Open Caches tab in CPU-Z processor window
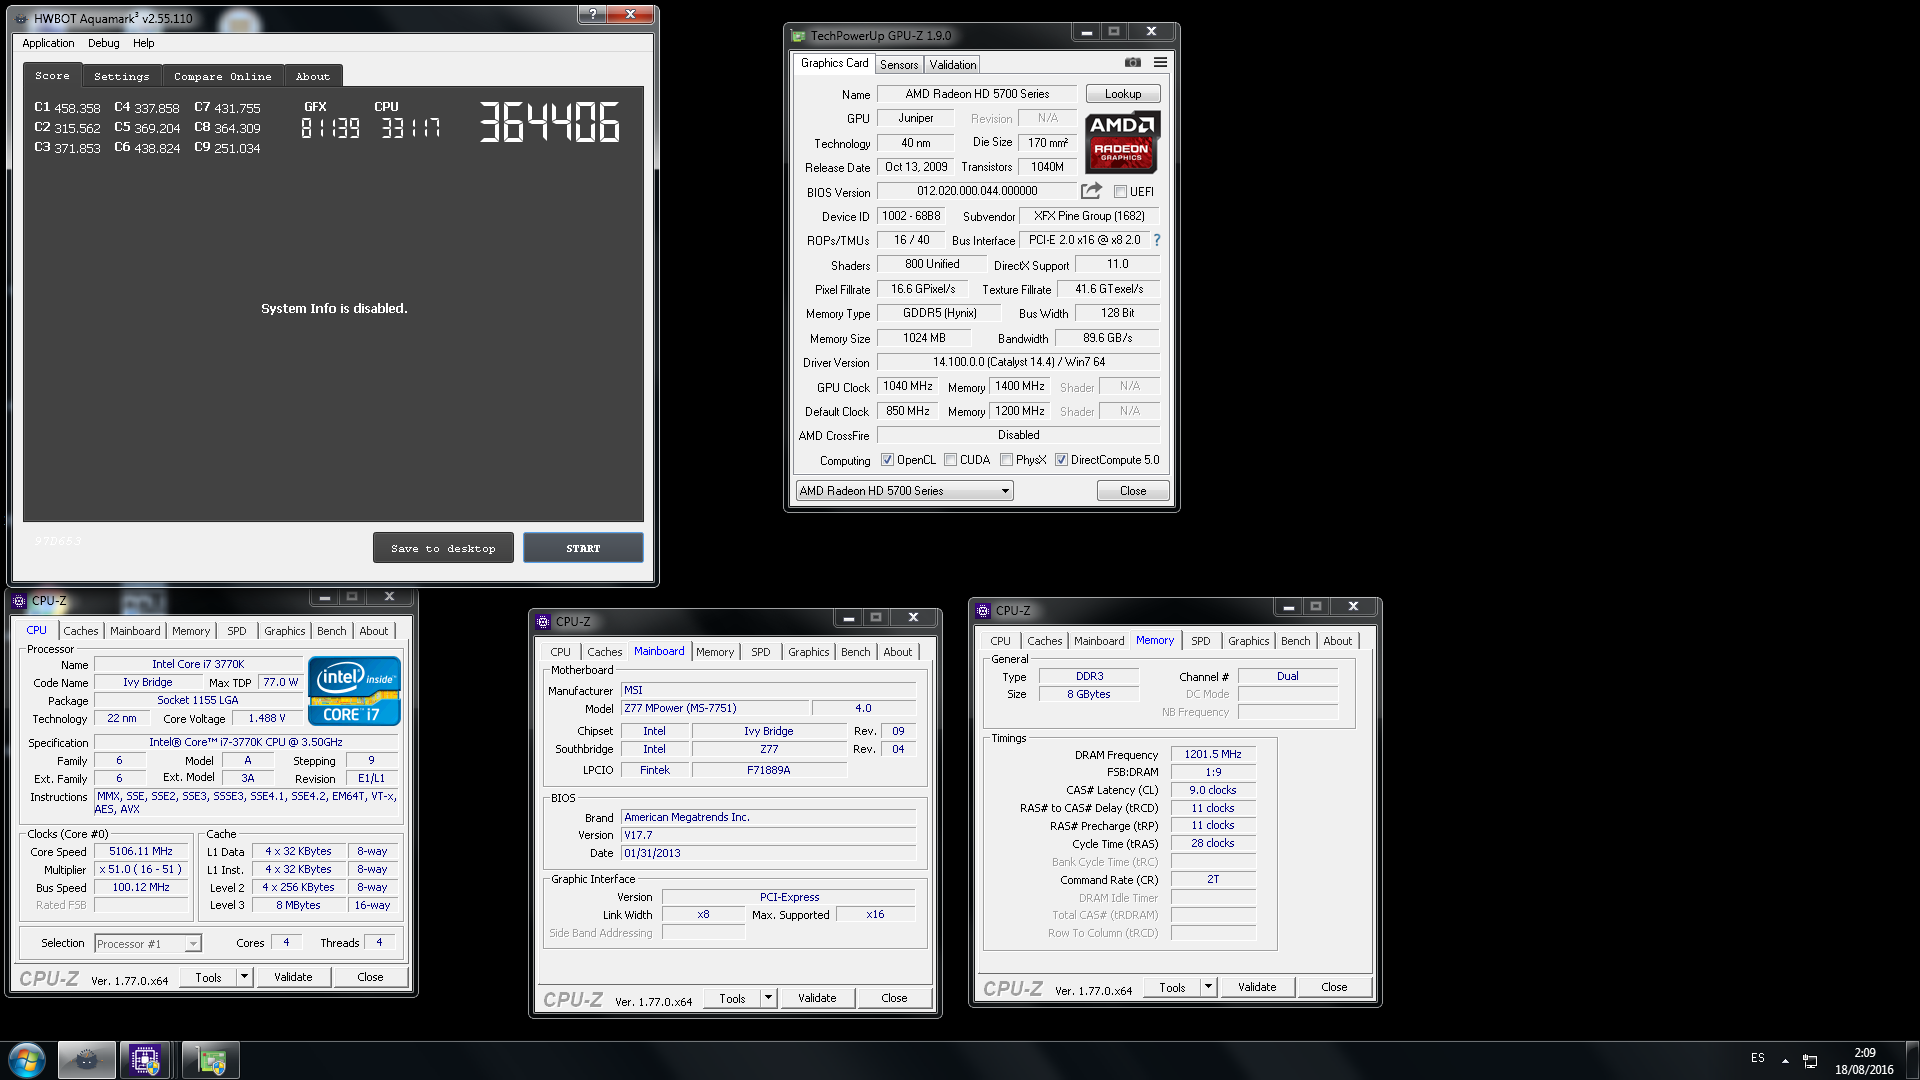This screenshot has width=1920, height=1080. click(x=81, y=631)
